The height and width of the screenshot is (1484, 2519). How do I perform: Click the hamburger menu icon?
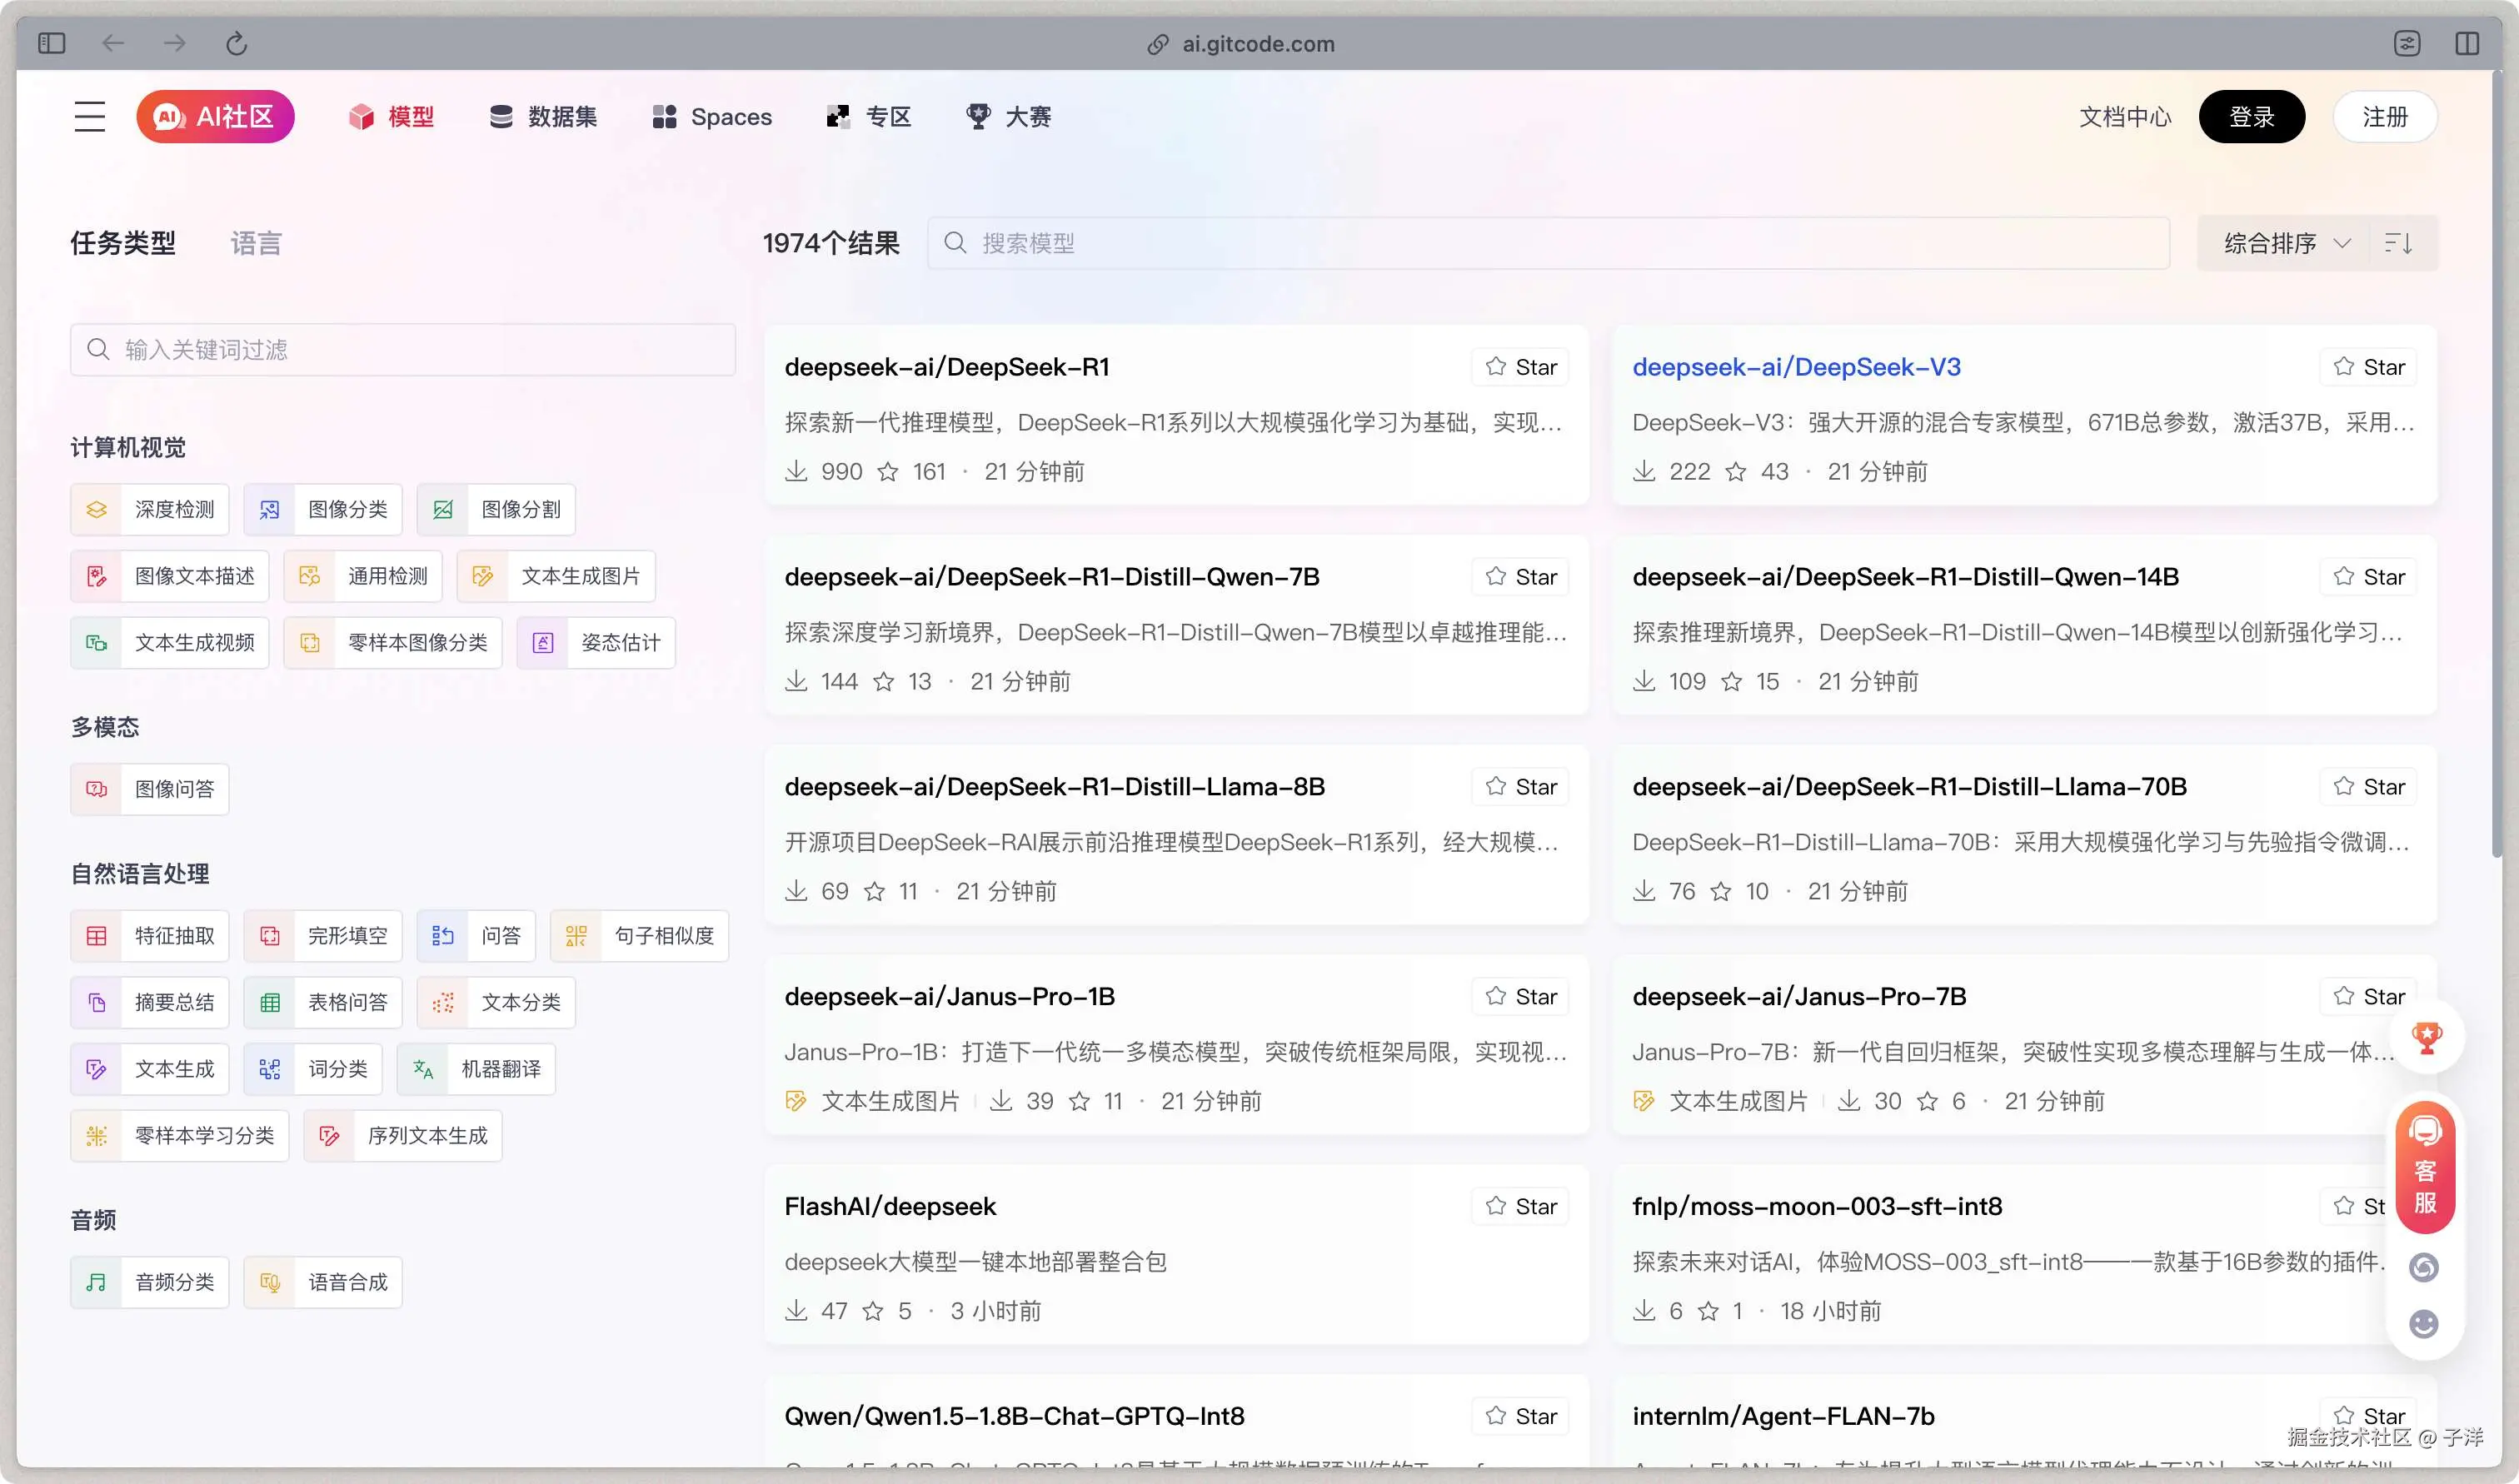(89, 117)
